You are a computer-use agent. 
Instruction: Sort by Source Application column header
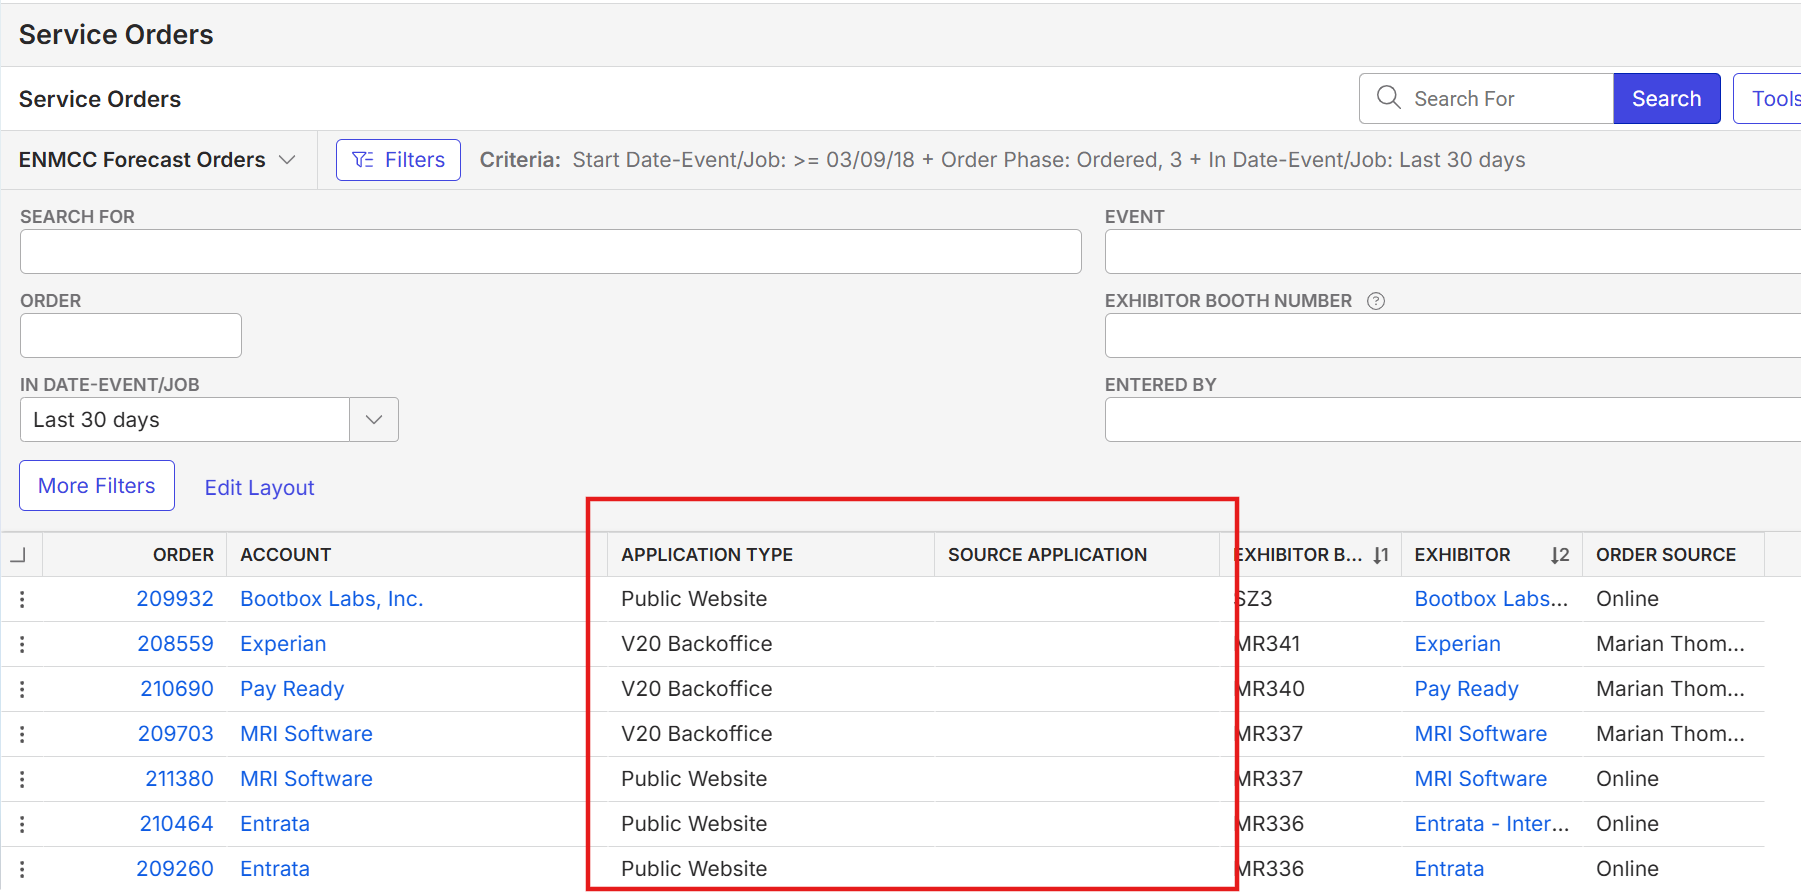[x=1047, y=555]
